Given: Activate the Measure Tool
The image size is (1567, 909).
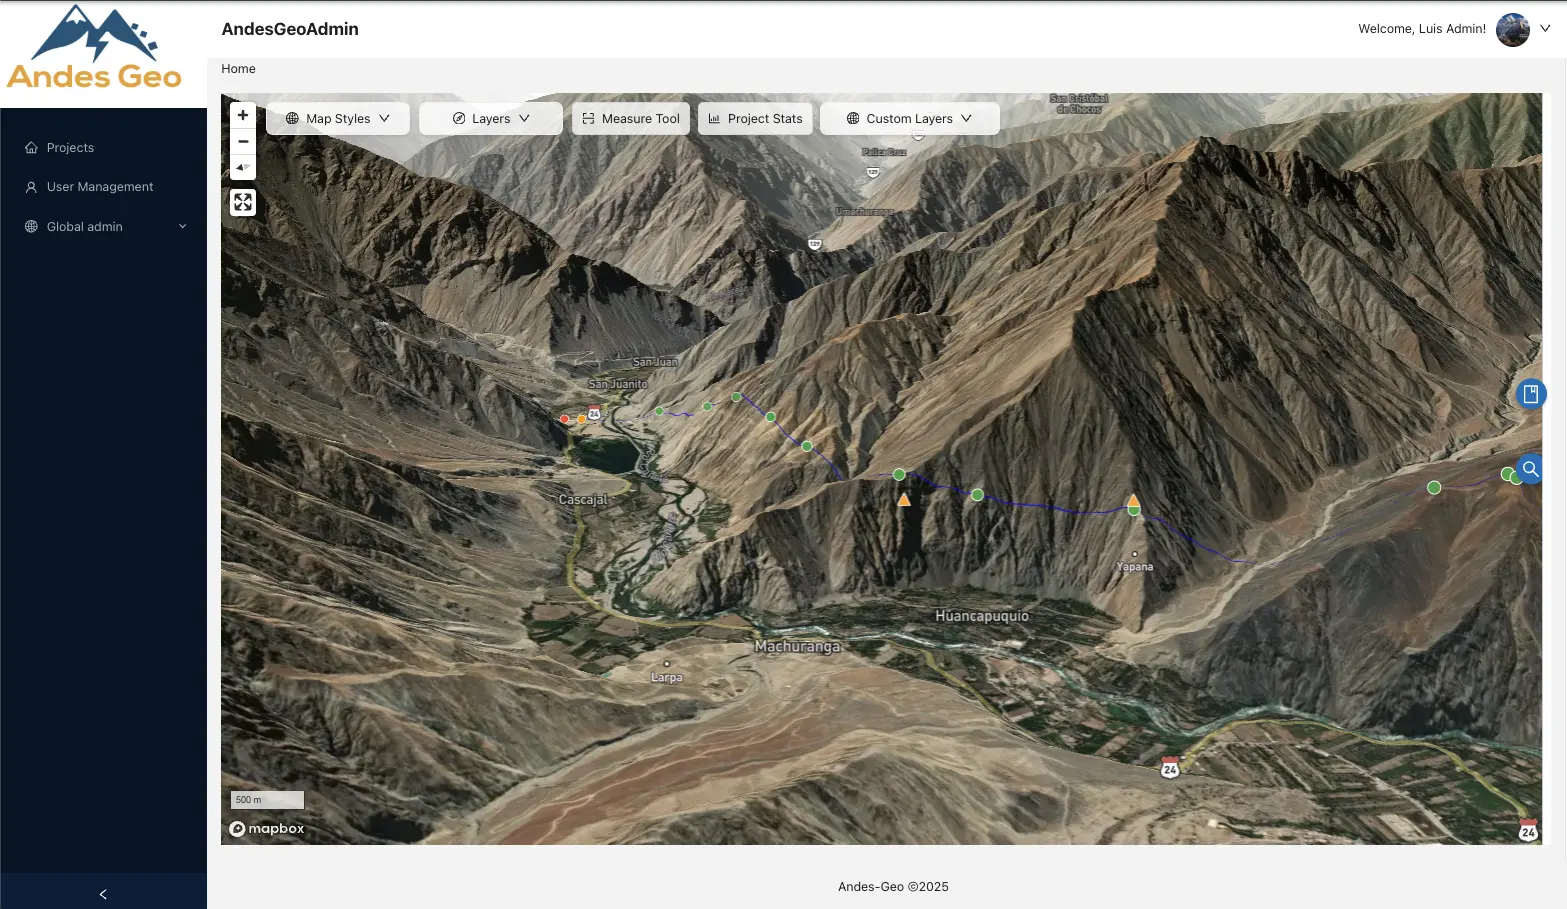Looking at the screenshot, I should pyautogui.click(x=631, y=119).
